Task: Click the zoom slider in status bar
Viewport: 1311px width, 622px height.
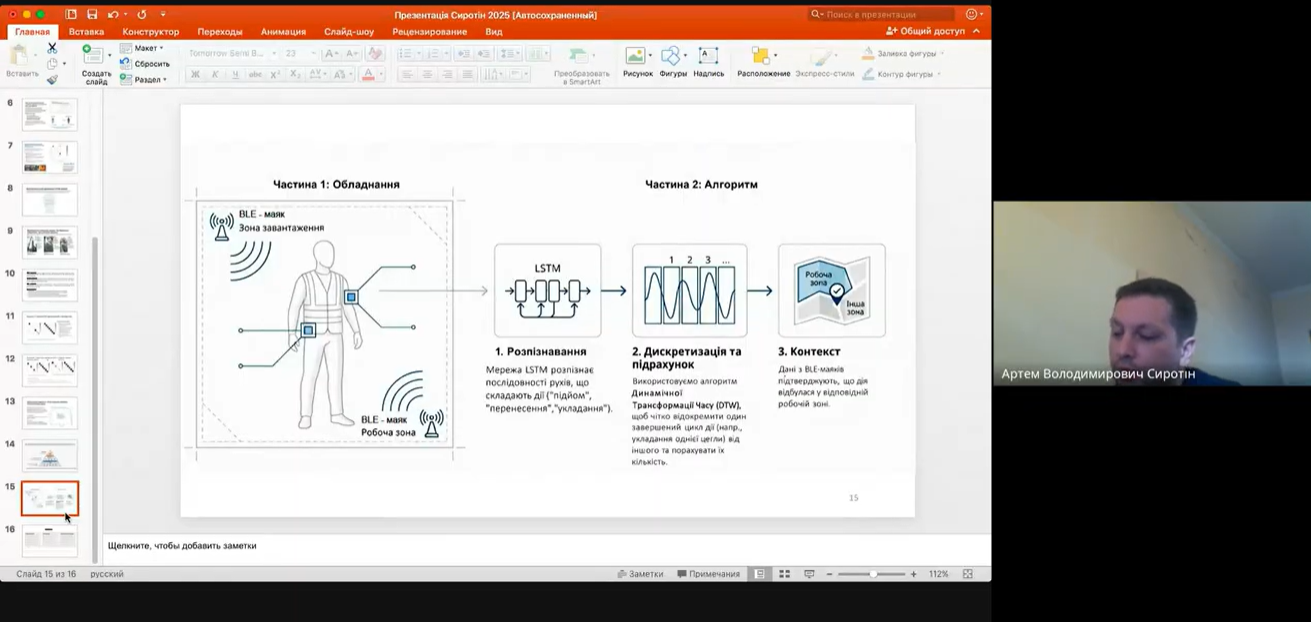Action: pos(872,574)
